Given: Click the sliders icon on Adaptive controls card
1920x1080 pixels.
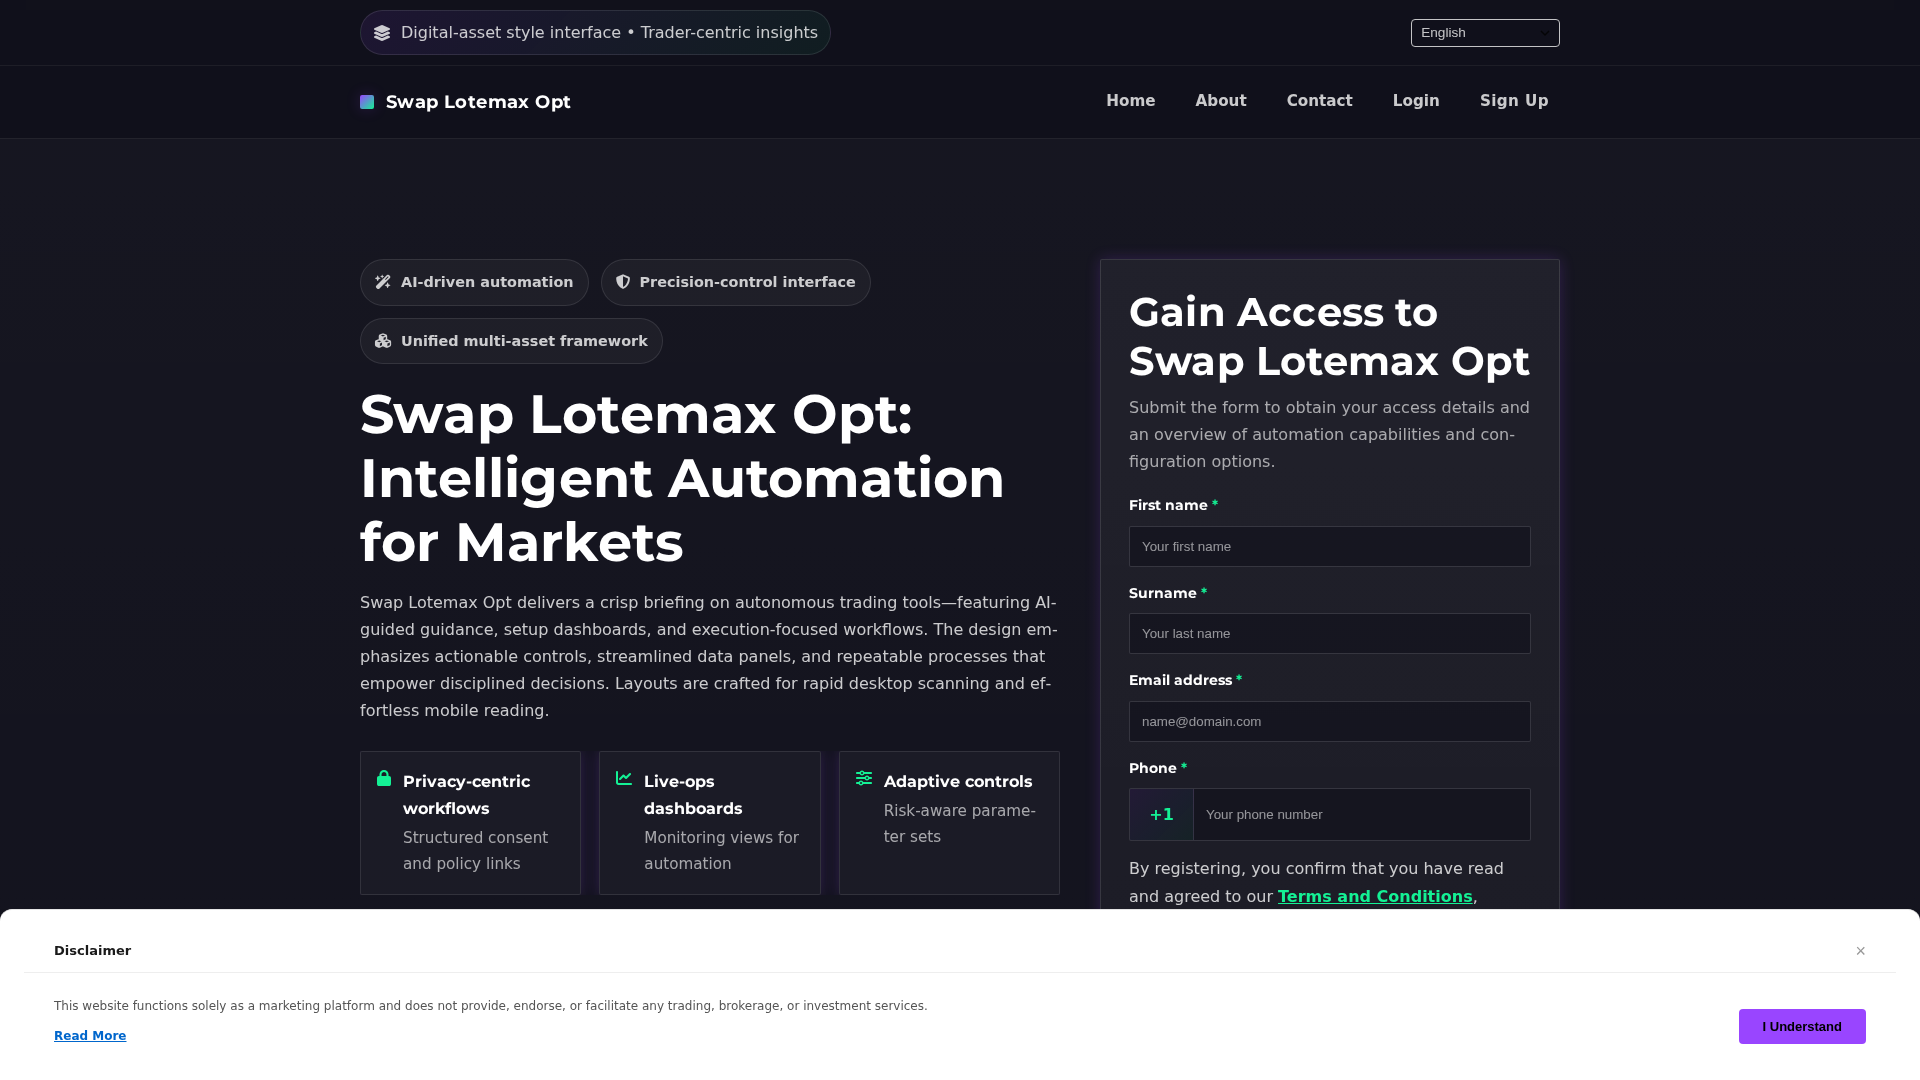Looking at the screenshot, I should 864,778.
